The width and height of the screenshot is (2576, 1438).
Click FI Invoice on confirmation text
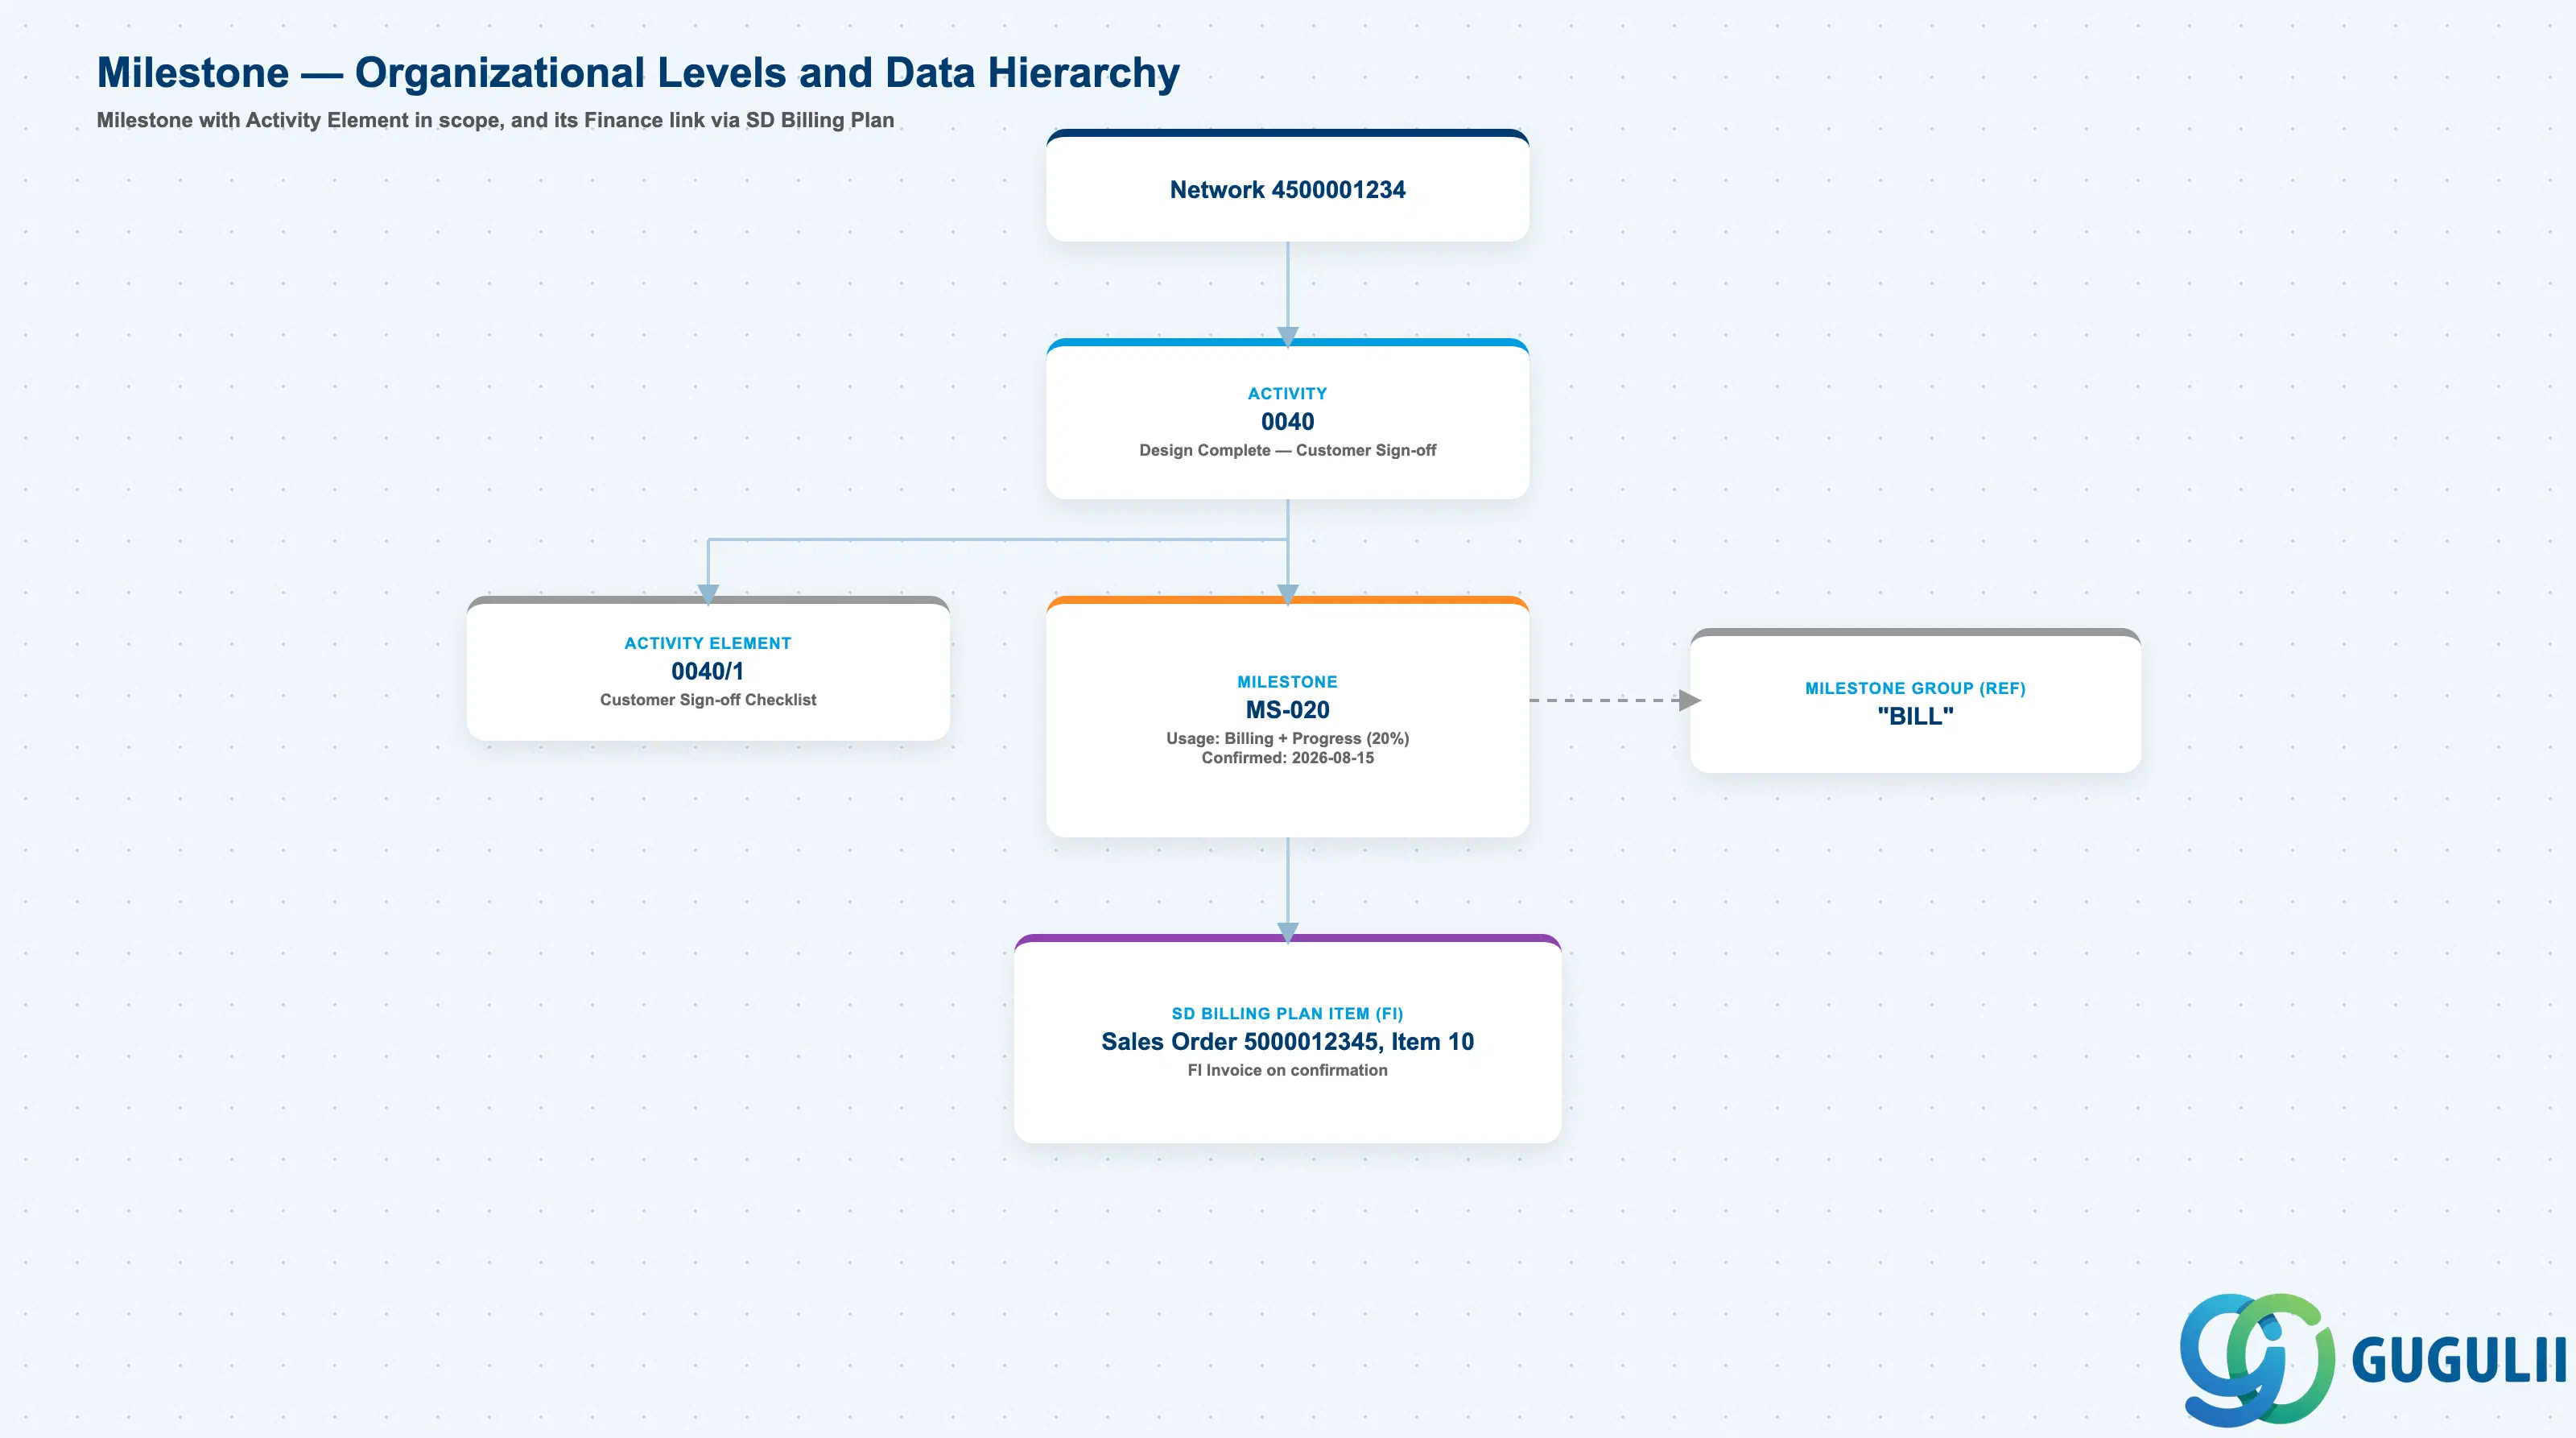click(x=1287, y=1071)
